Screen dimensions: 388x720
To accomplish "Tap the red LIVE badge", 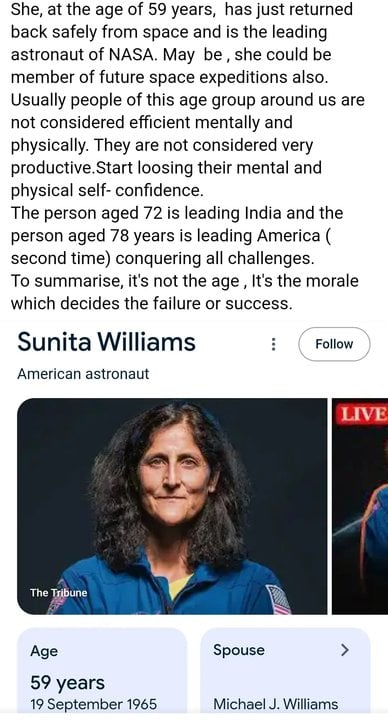I will click(362, 414).
